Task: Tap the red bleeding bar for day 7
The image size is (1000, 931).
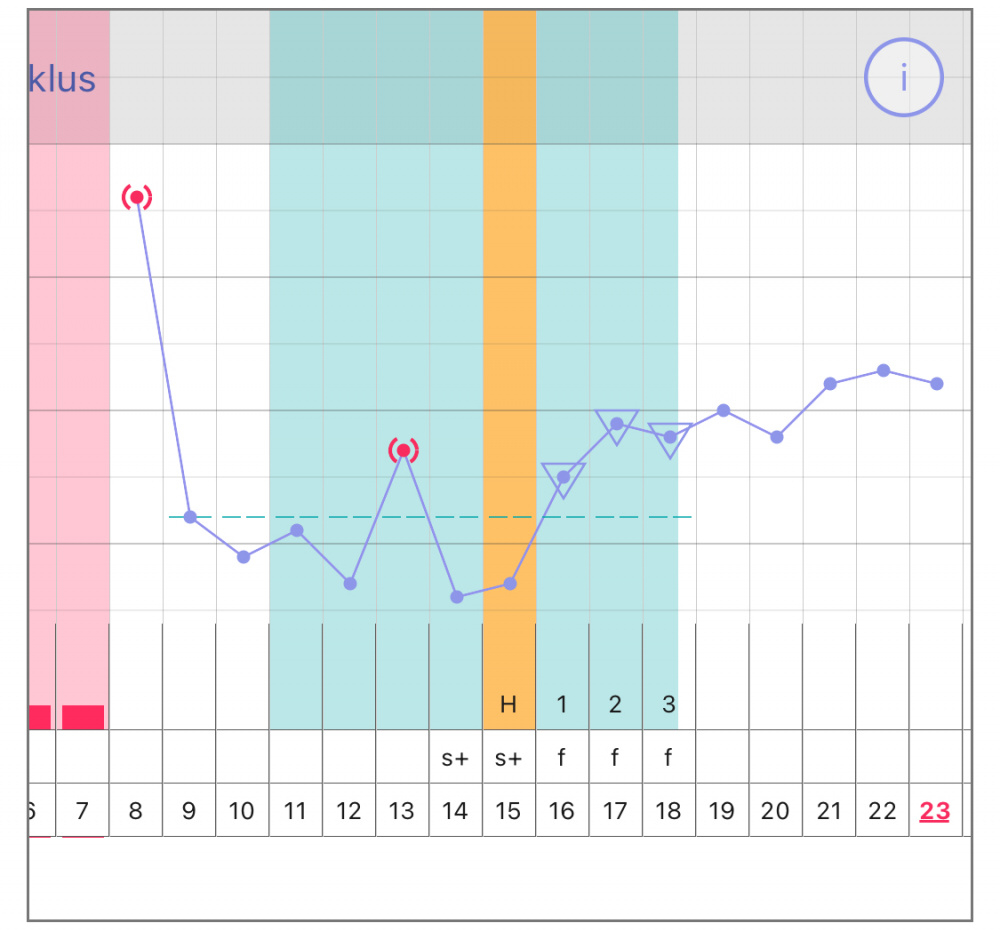Action: coord(83,717)
